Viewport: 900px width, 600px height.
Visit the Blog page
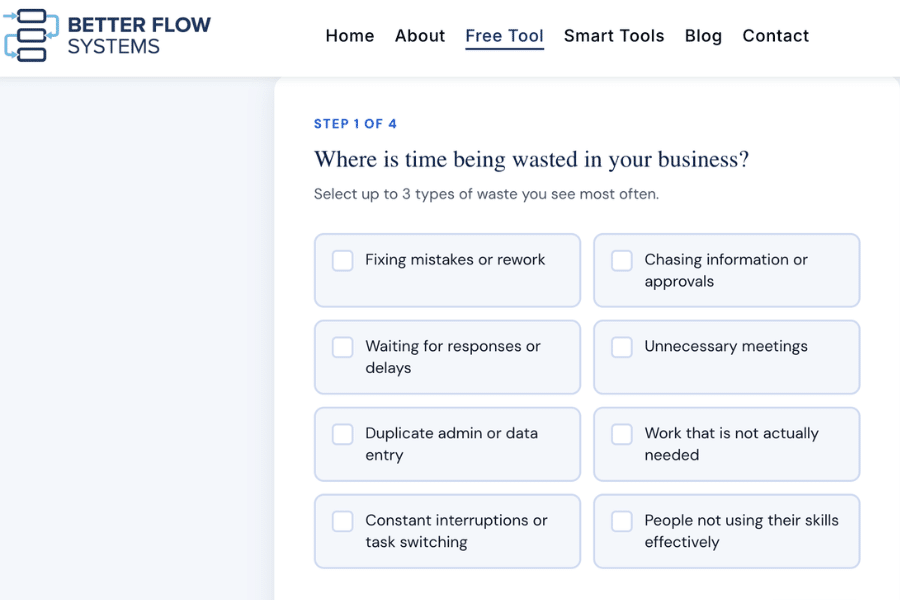(x=703, y=36)
